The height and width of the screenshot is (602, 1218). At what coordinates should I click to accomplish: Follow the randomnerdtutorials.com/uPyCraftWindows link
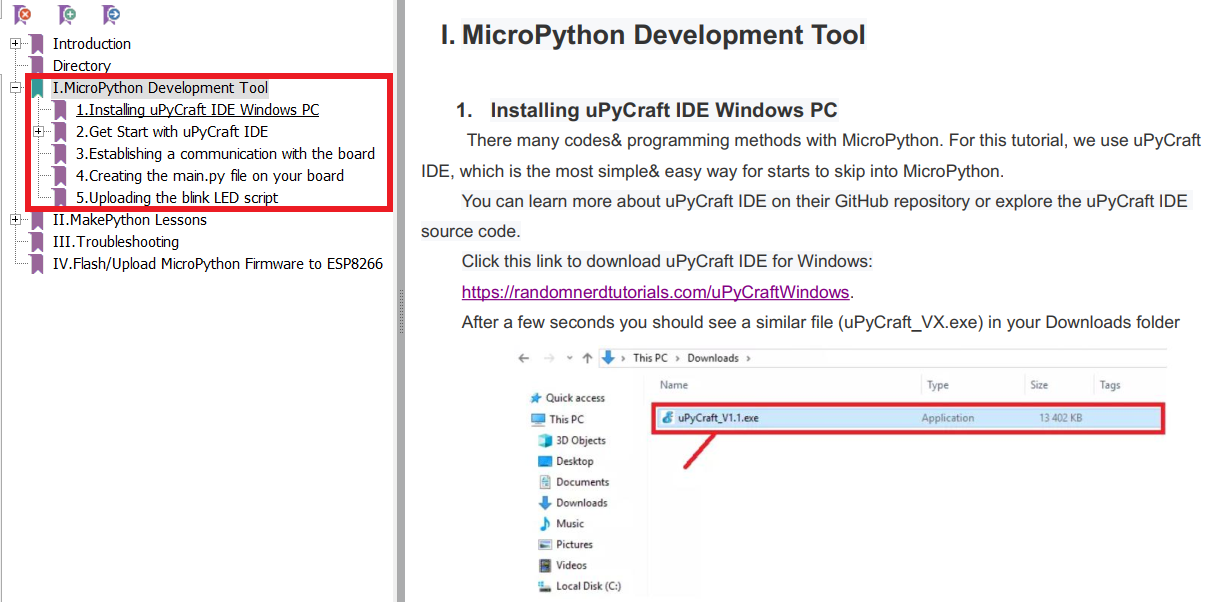click(x=655, y=293)
